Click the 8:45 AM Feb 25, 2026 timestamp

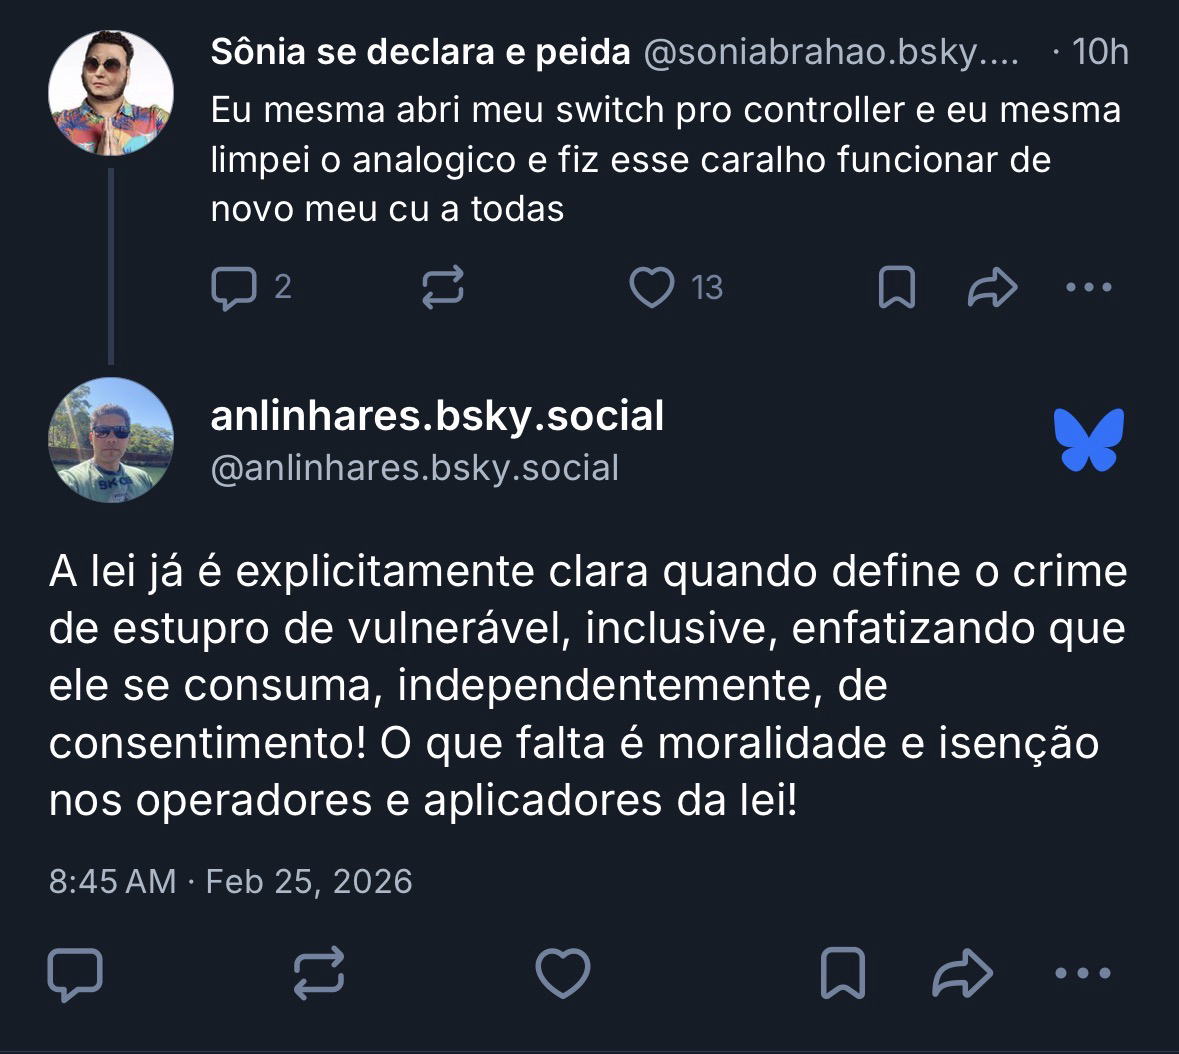point(231,881)
